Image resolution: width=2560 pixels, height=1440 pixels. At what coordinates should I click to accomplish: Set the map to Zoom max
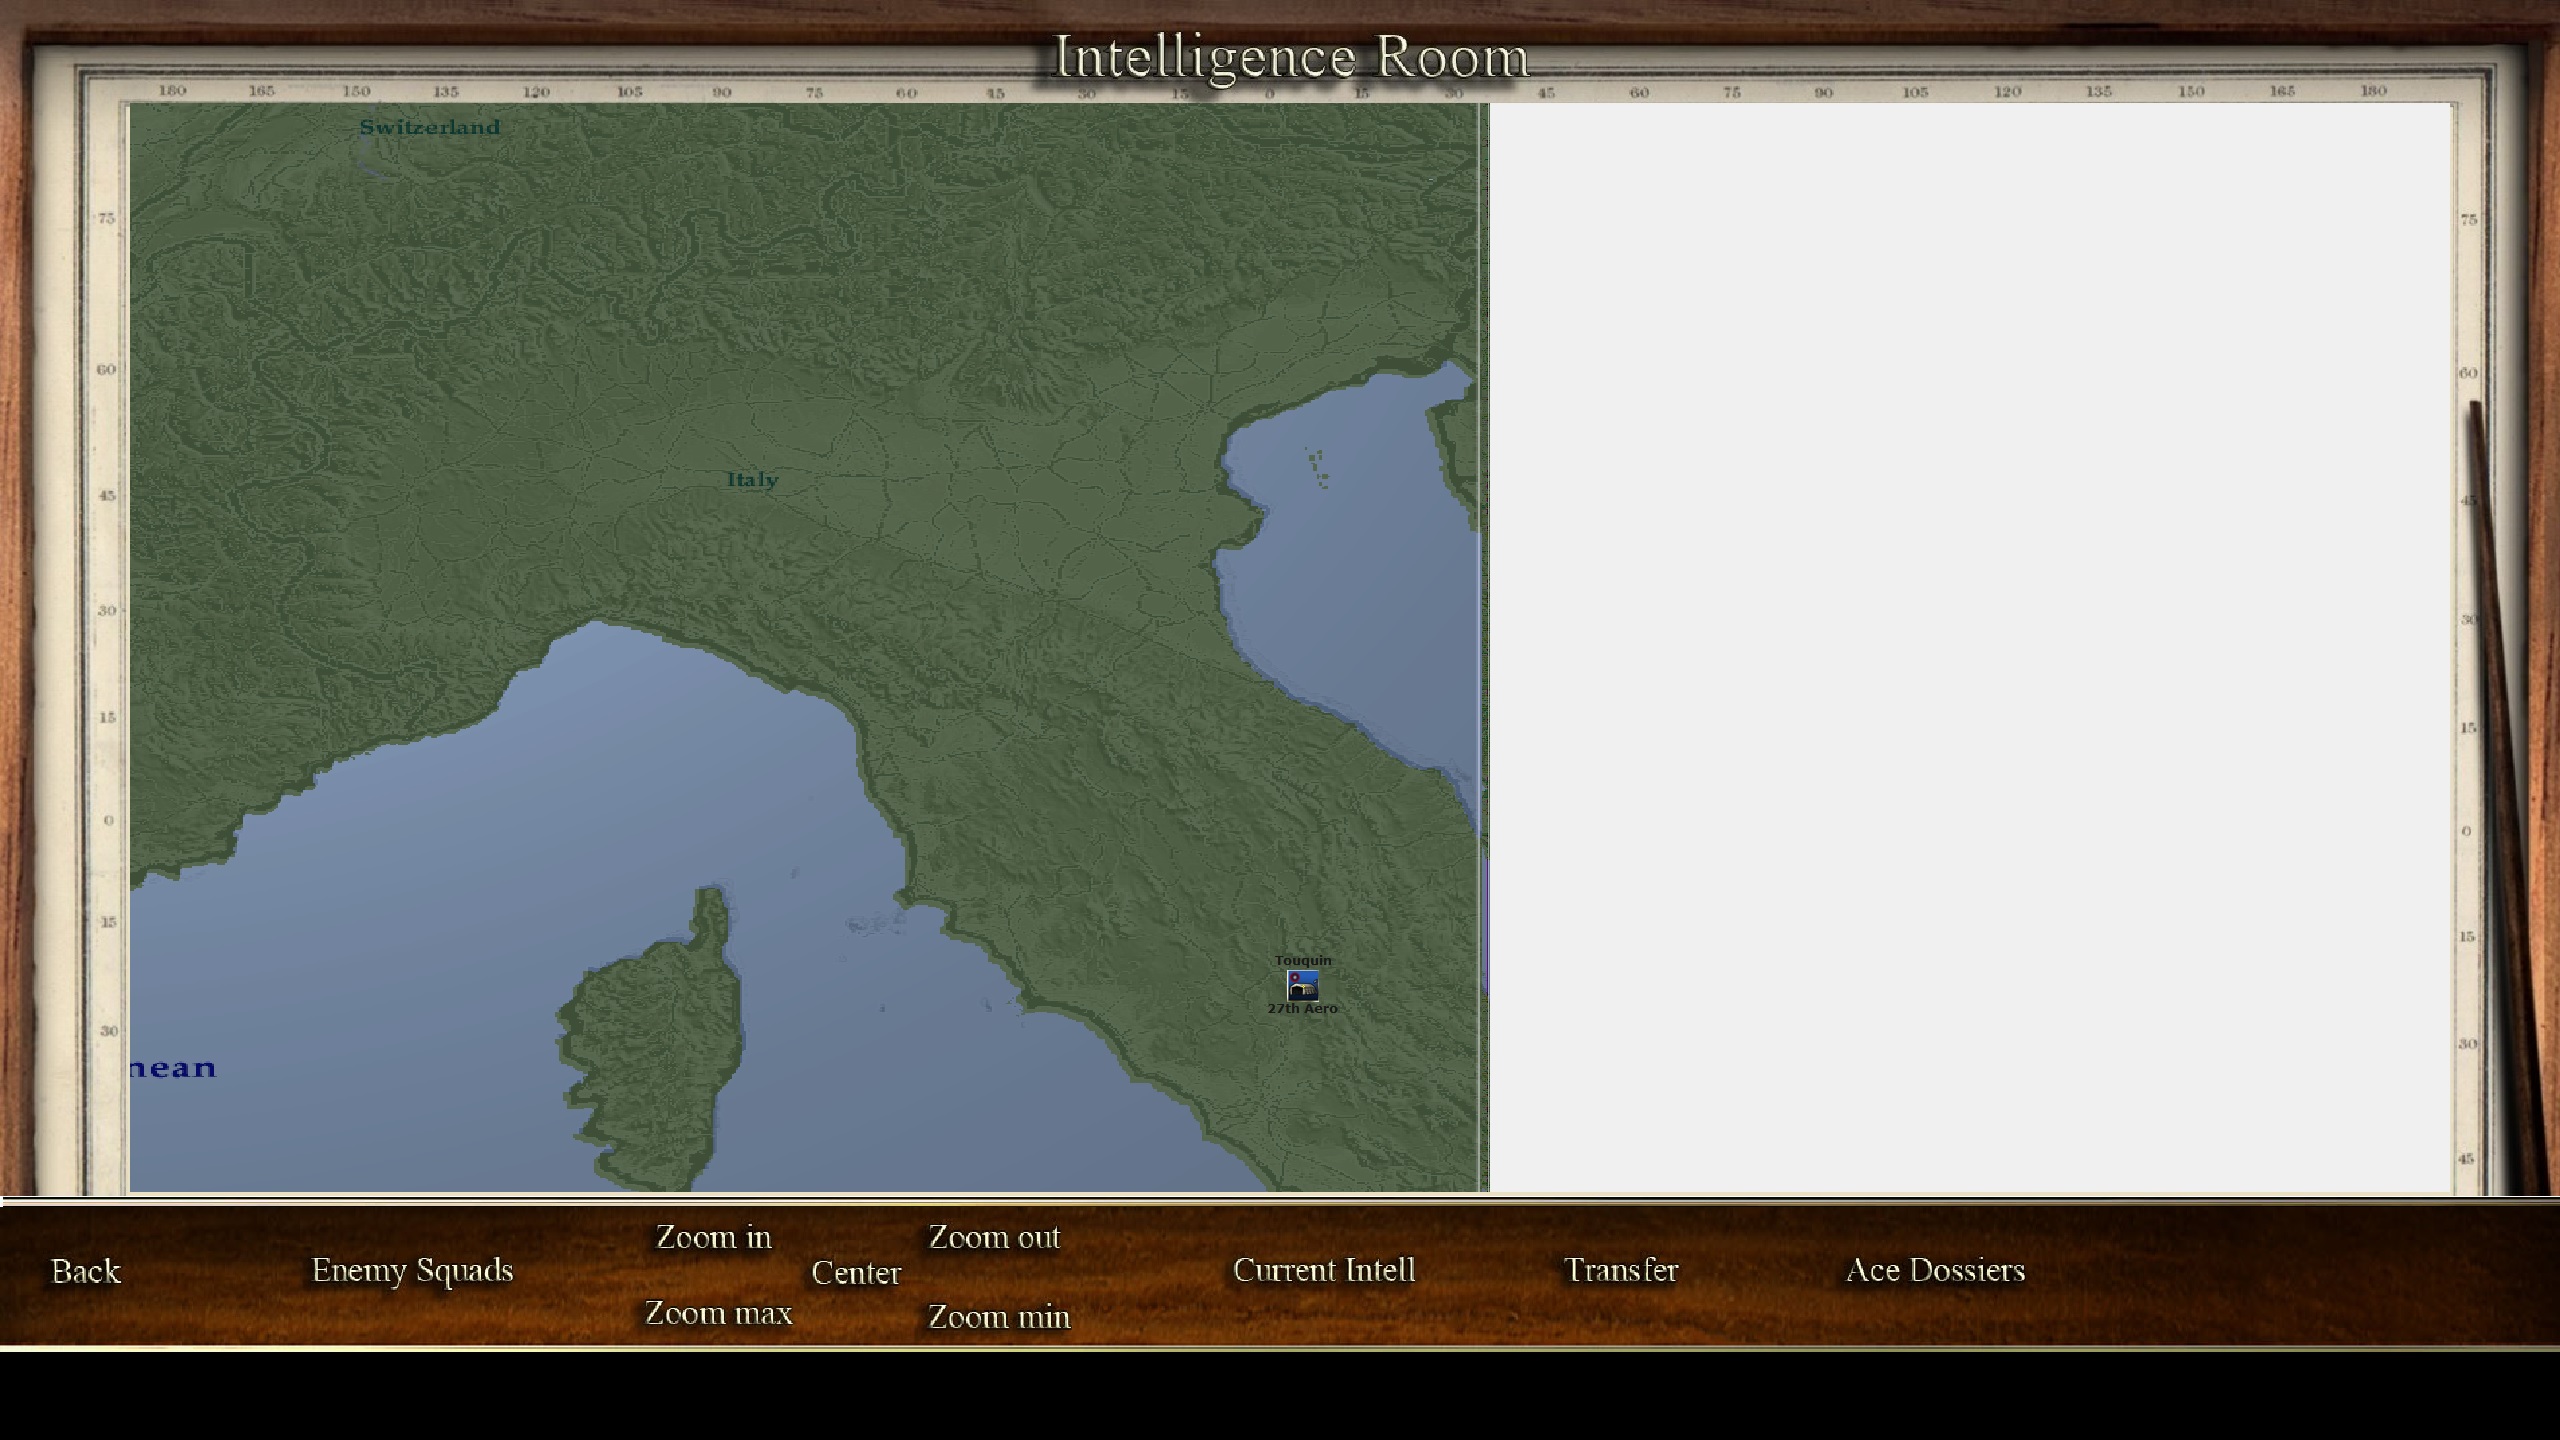coord(718,1313)
